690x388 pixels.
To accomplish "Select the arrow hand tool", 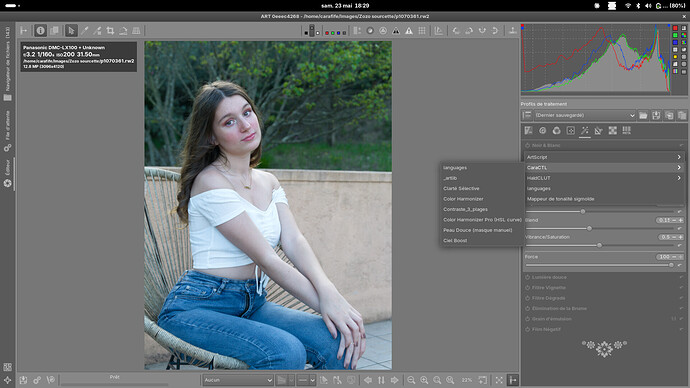I will coord(71,30).
